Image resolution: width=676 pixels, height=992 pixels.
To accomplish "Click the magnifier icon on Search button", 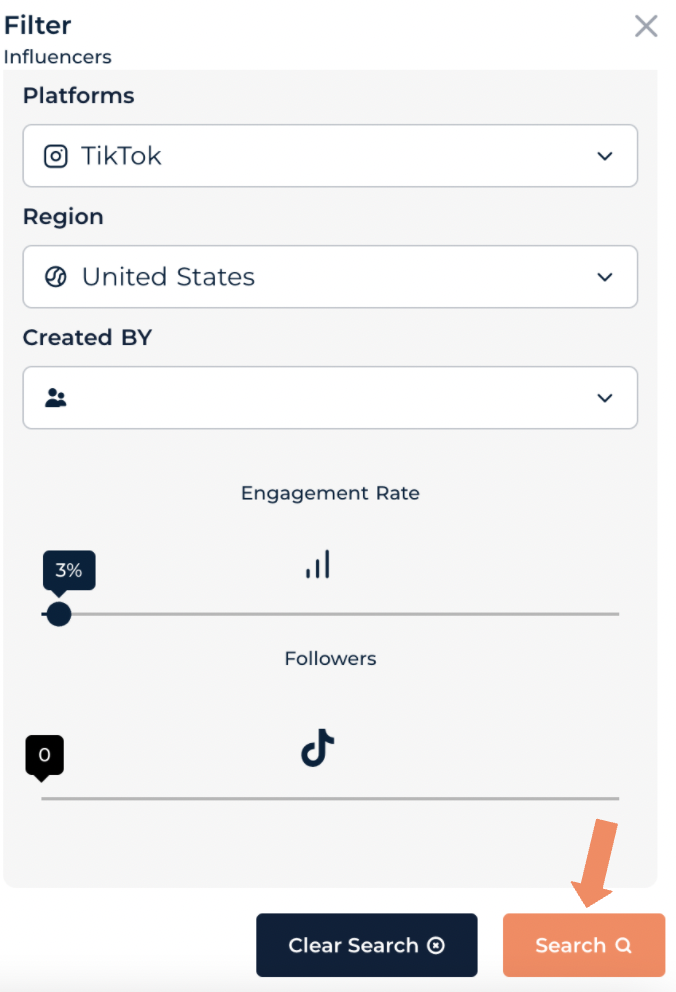I will pyautogui.click(x=624, y=945).
